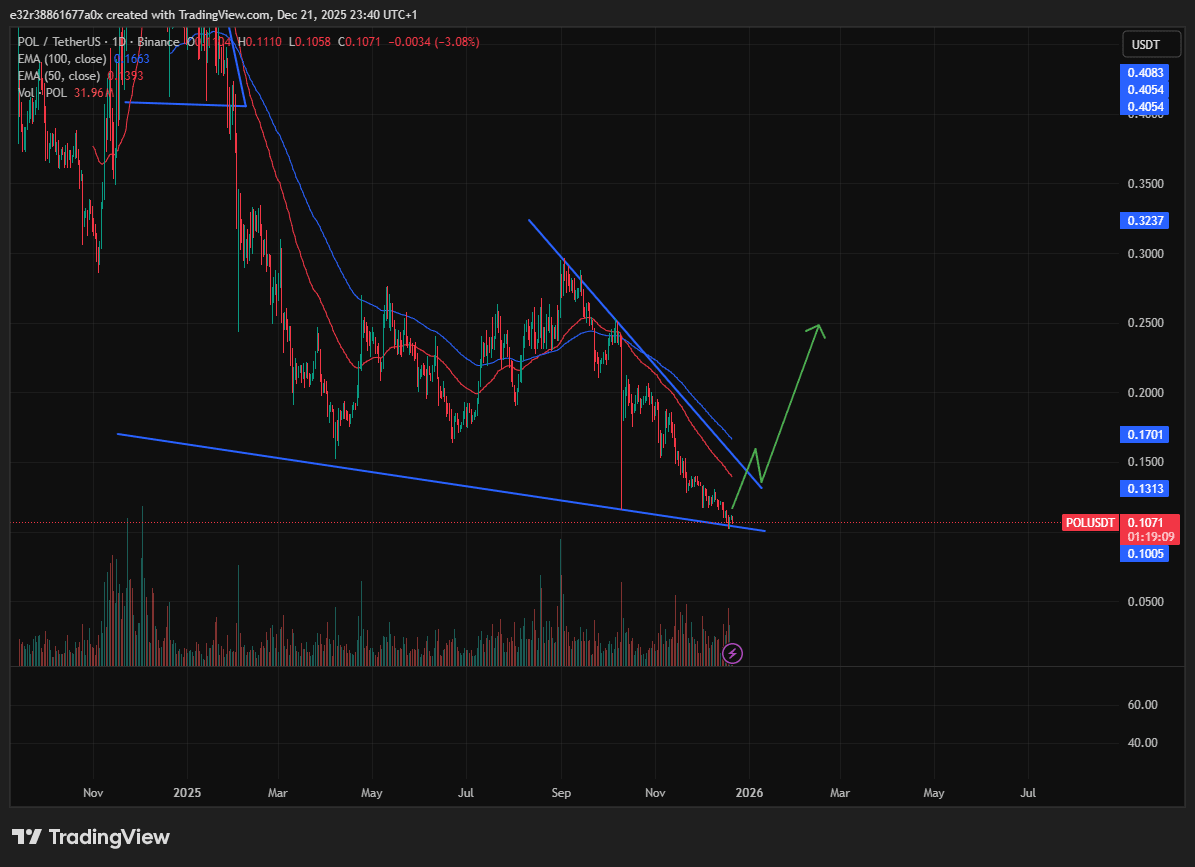Select the descending blue resistance trendline from September
The height and width of the screenshot is (867, 1195).
click(644, 353)
